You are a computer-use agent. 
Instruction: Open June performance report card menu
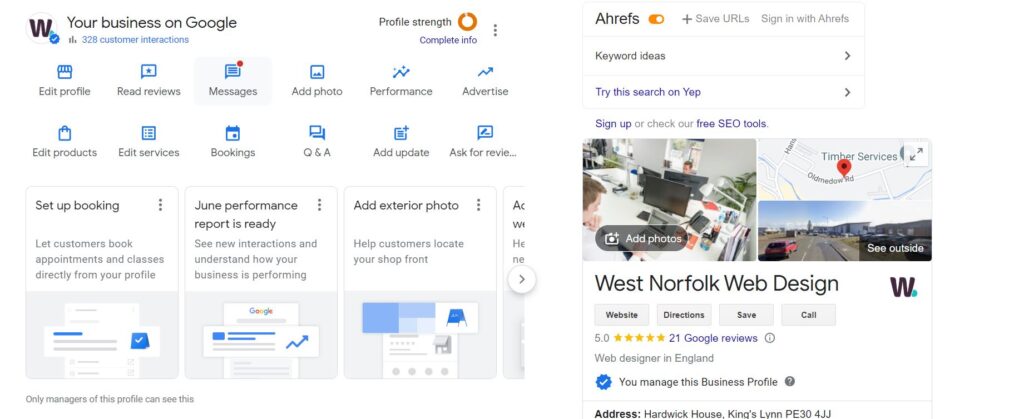(x=319, y=205)
